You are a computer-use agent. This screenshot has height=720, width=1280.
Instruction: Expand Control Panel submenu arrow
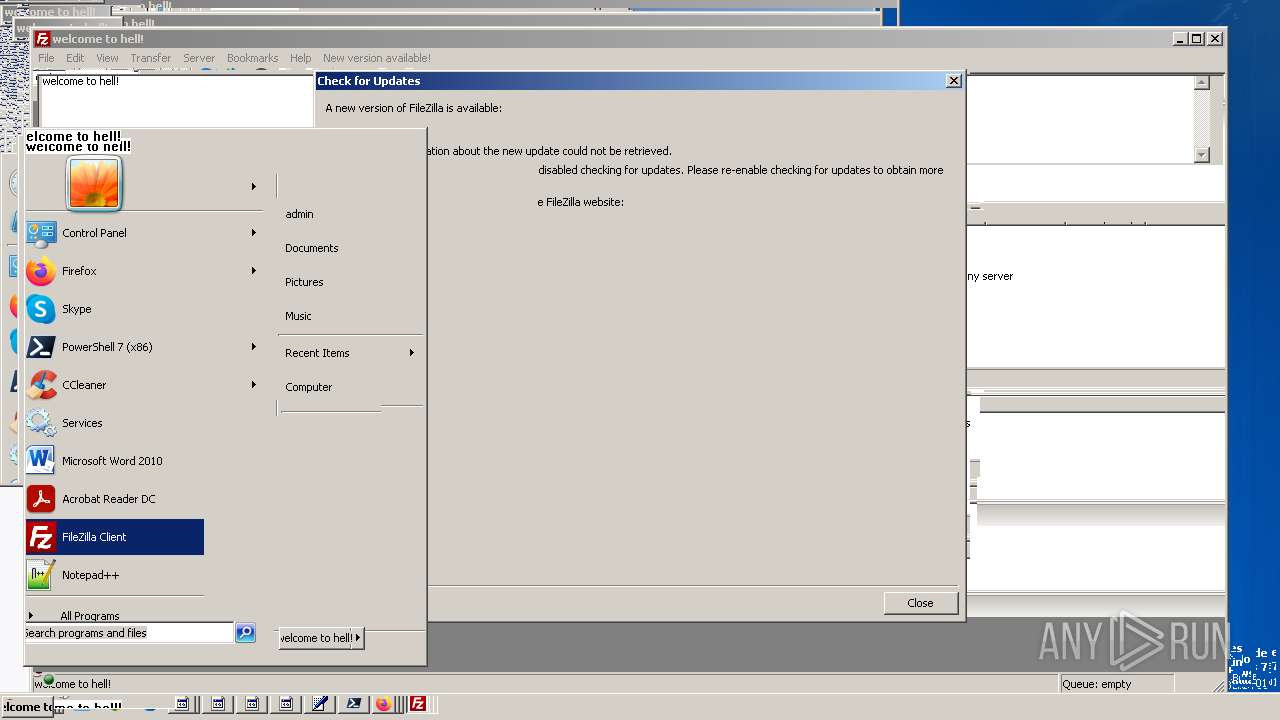click(x=254, y=233)
